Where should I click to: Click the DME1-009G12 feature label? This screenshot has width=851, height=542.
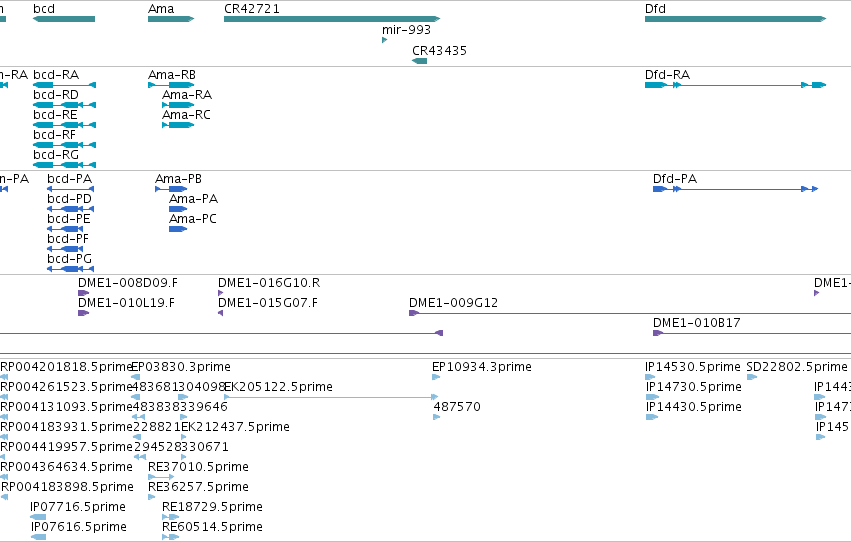[453, 303]
